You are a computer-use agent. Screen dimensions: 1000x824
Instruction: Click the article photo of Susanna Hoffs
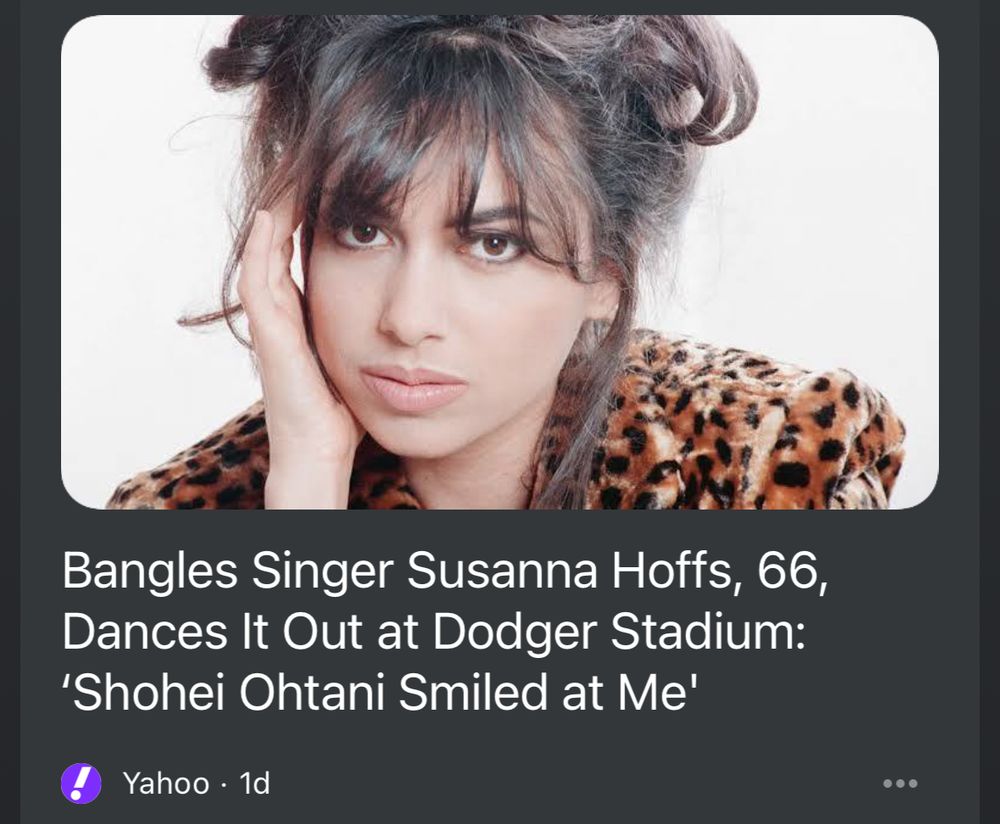(x=500, y=265)
